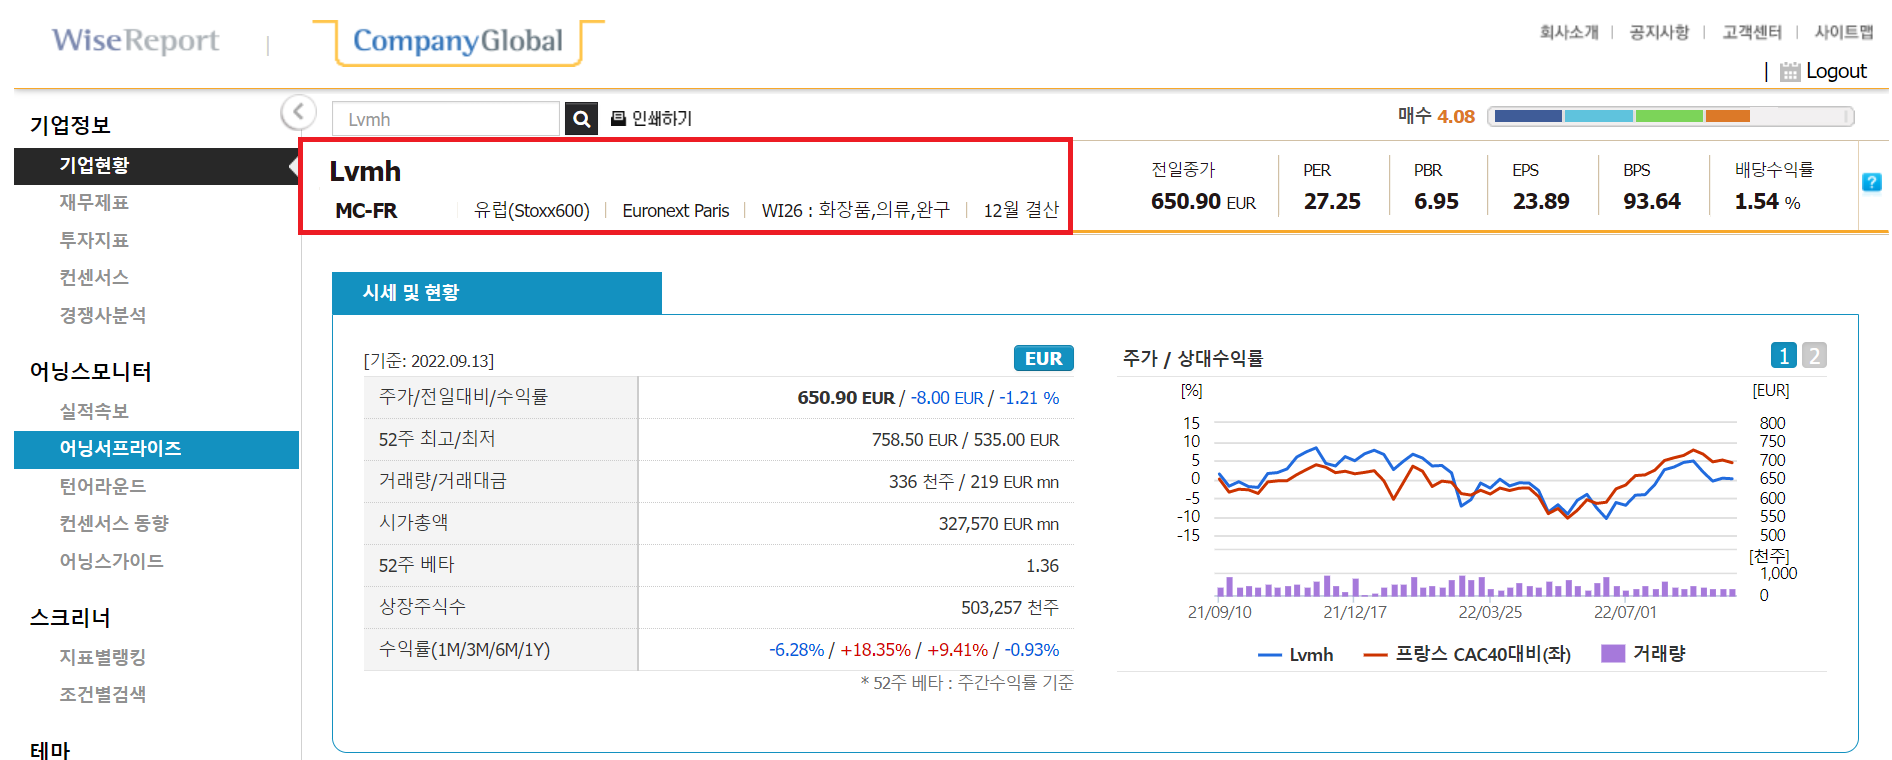Click the magnifier search button
The height and width of the screenshot is (760, 1892).
581,119
